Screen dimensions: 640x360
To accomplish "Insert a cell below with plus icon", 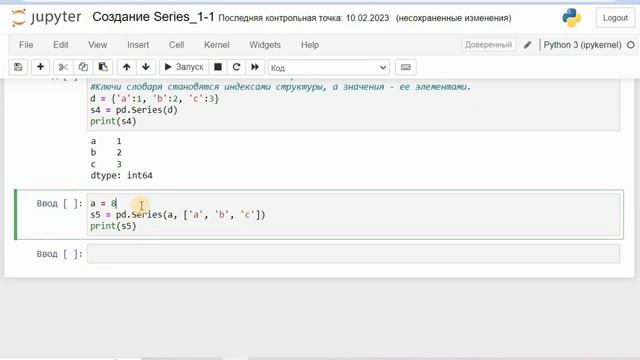I will [x=40, y=67].
